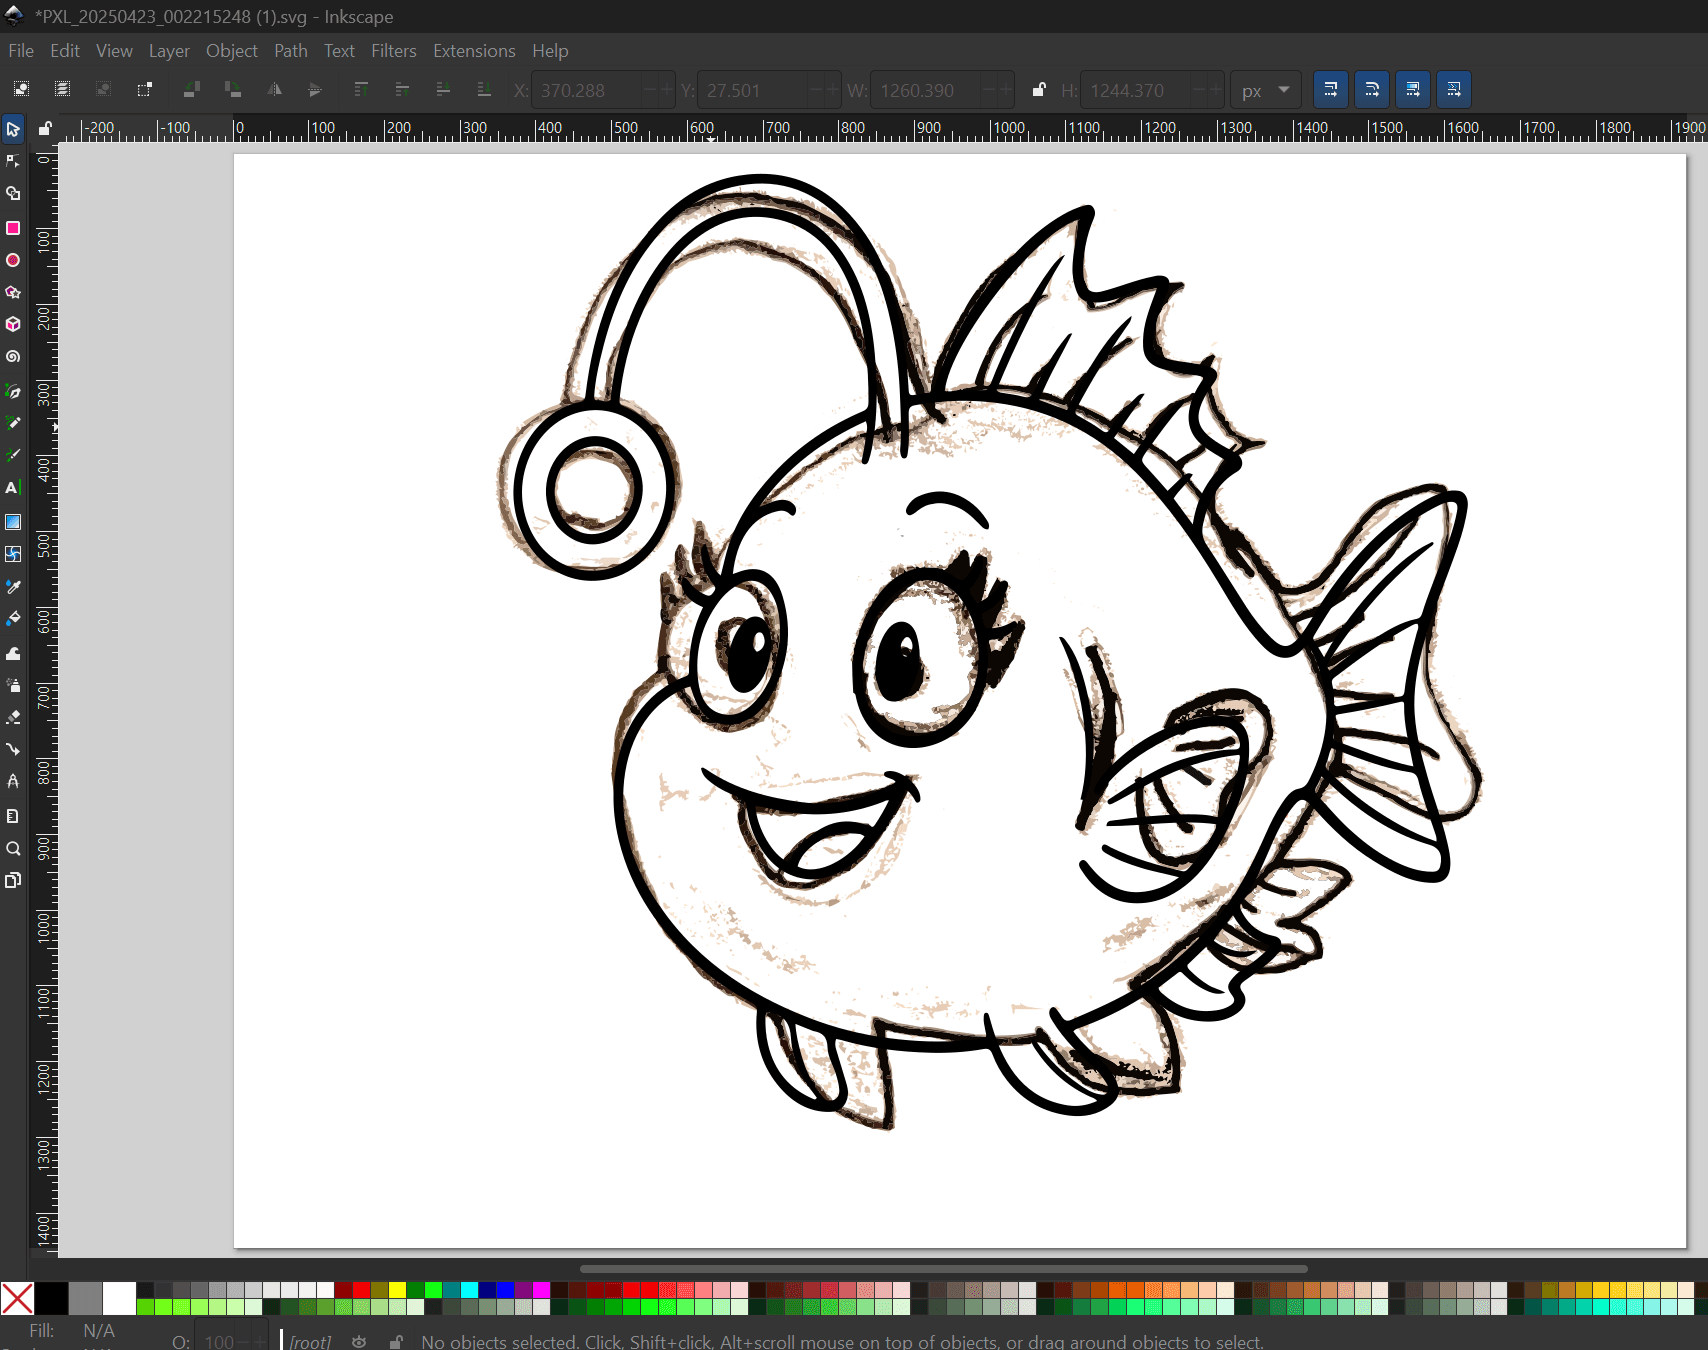Viewport: 1708px width, 1350px height.
Task: Activate the Eraser tool
Action: 13,717
